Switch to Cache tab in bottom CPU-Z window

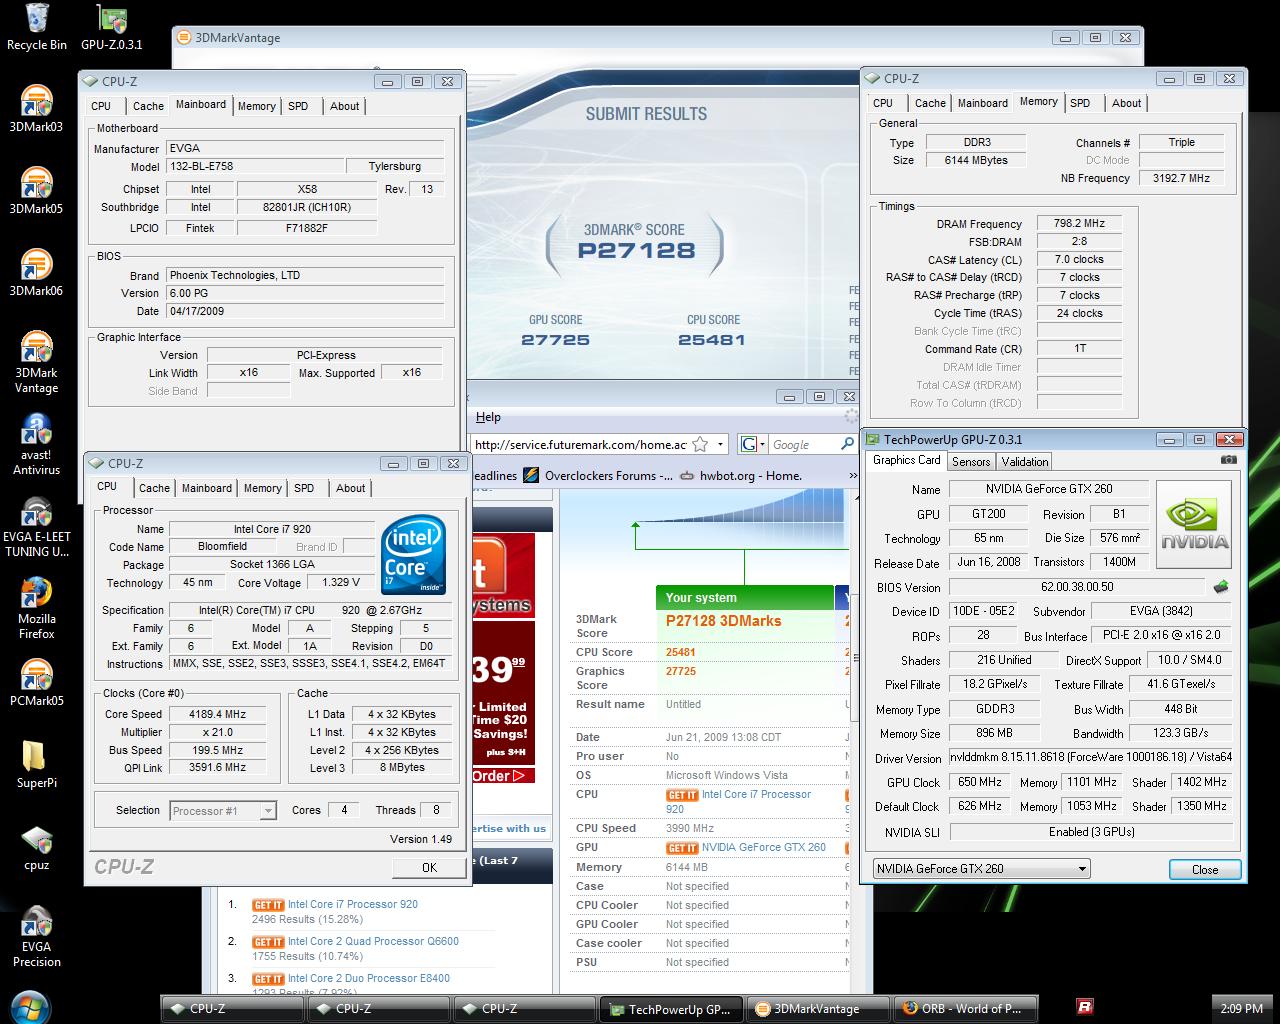(154, 488)
